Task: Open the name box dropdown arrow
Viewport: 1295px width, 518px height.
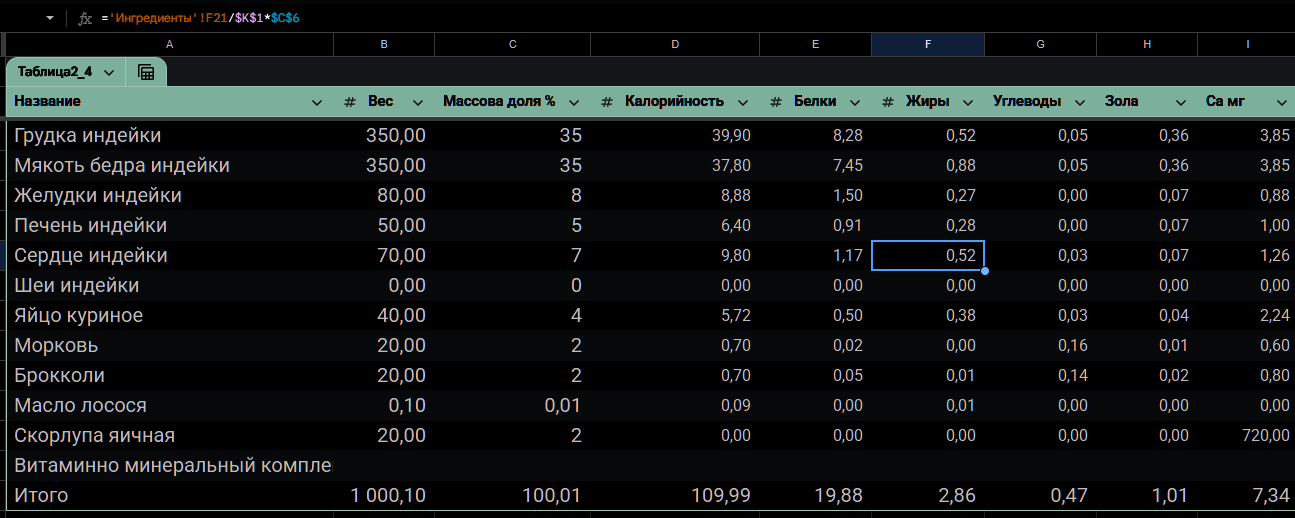Action: click(x=50, y=18)
